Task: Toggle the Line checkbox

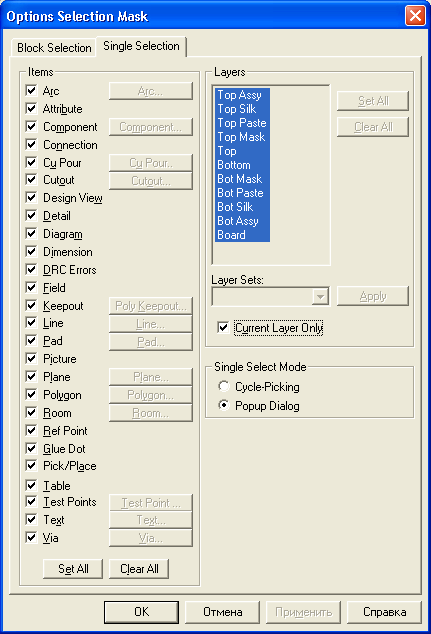Action: tap(31, 322)
